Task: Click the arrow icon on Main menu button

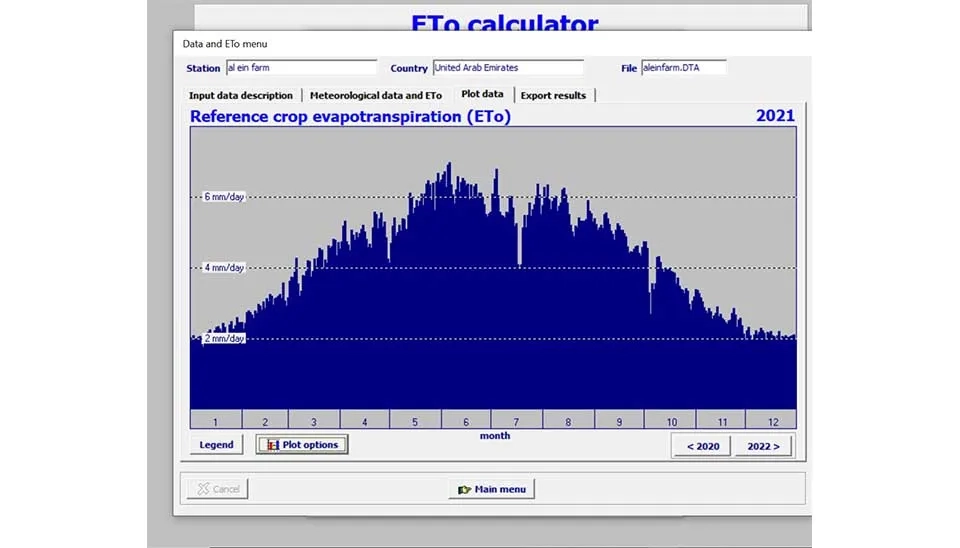Action: coord(464,489)
